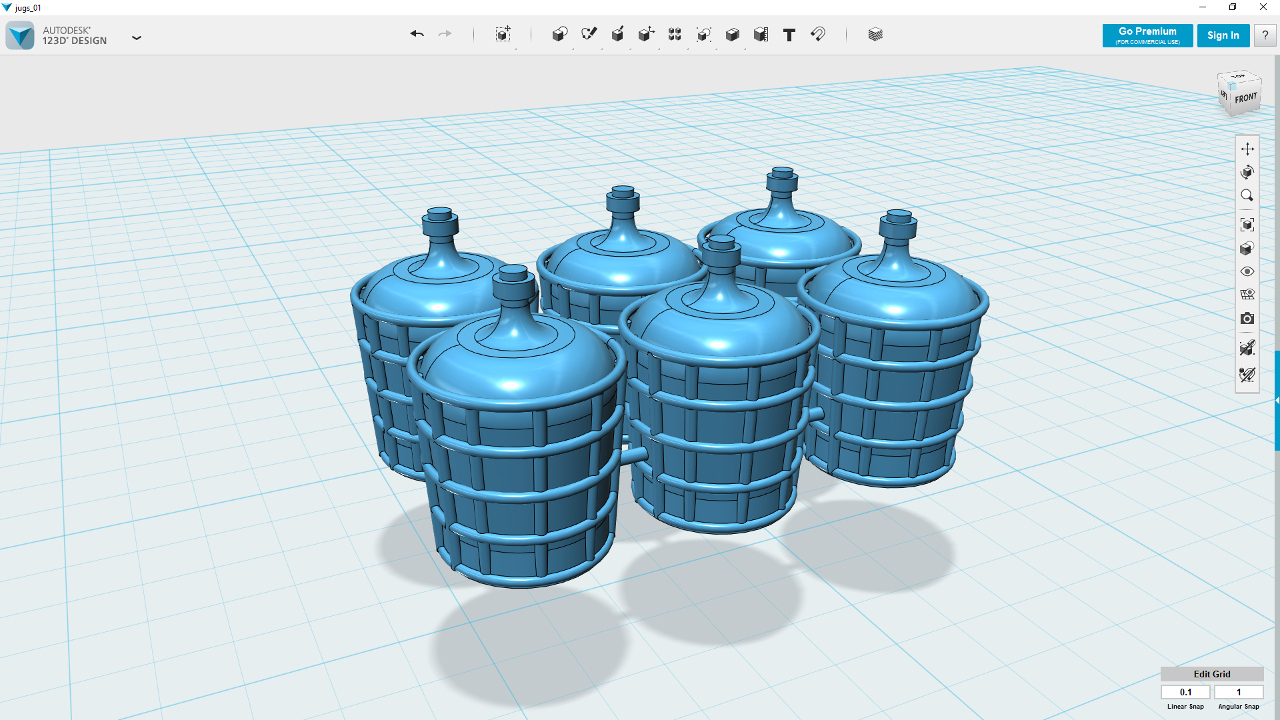Screen dimensions: 1280x720
Task: Toggle visibility with the eye icon
Action: click(1247, 272)
